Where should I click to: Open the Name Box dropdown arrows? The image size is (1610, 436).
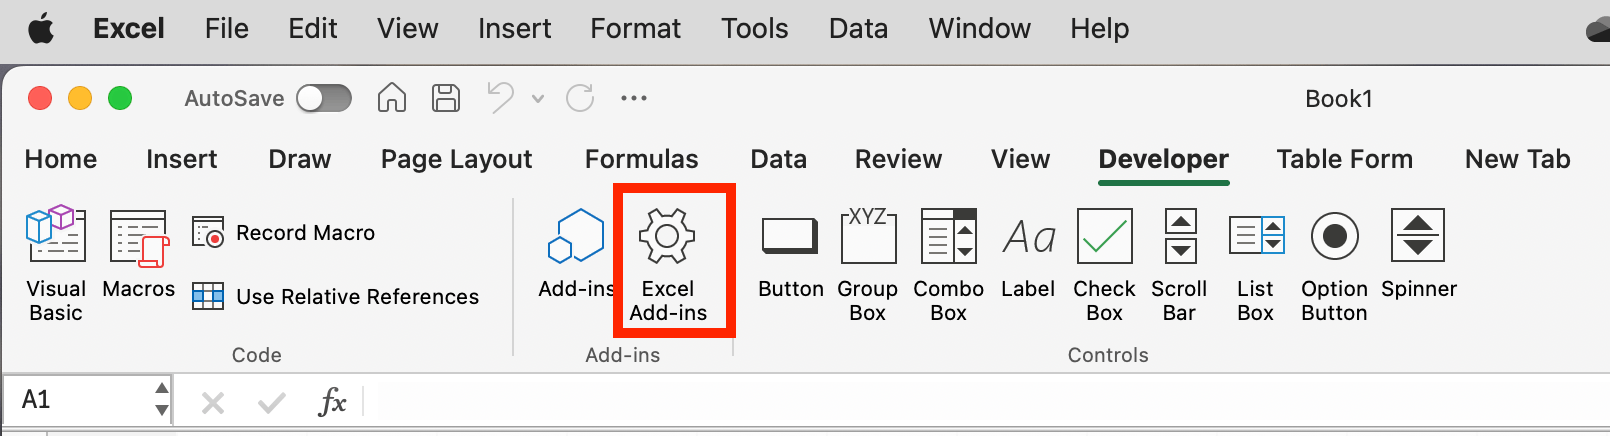pos(162,400)
